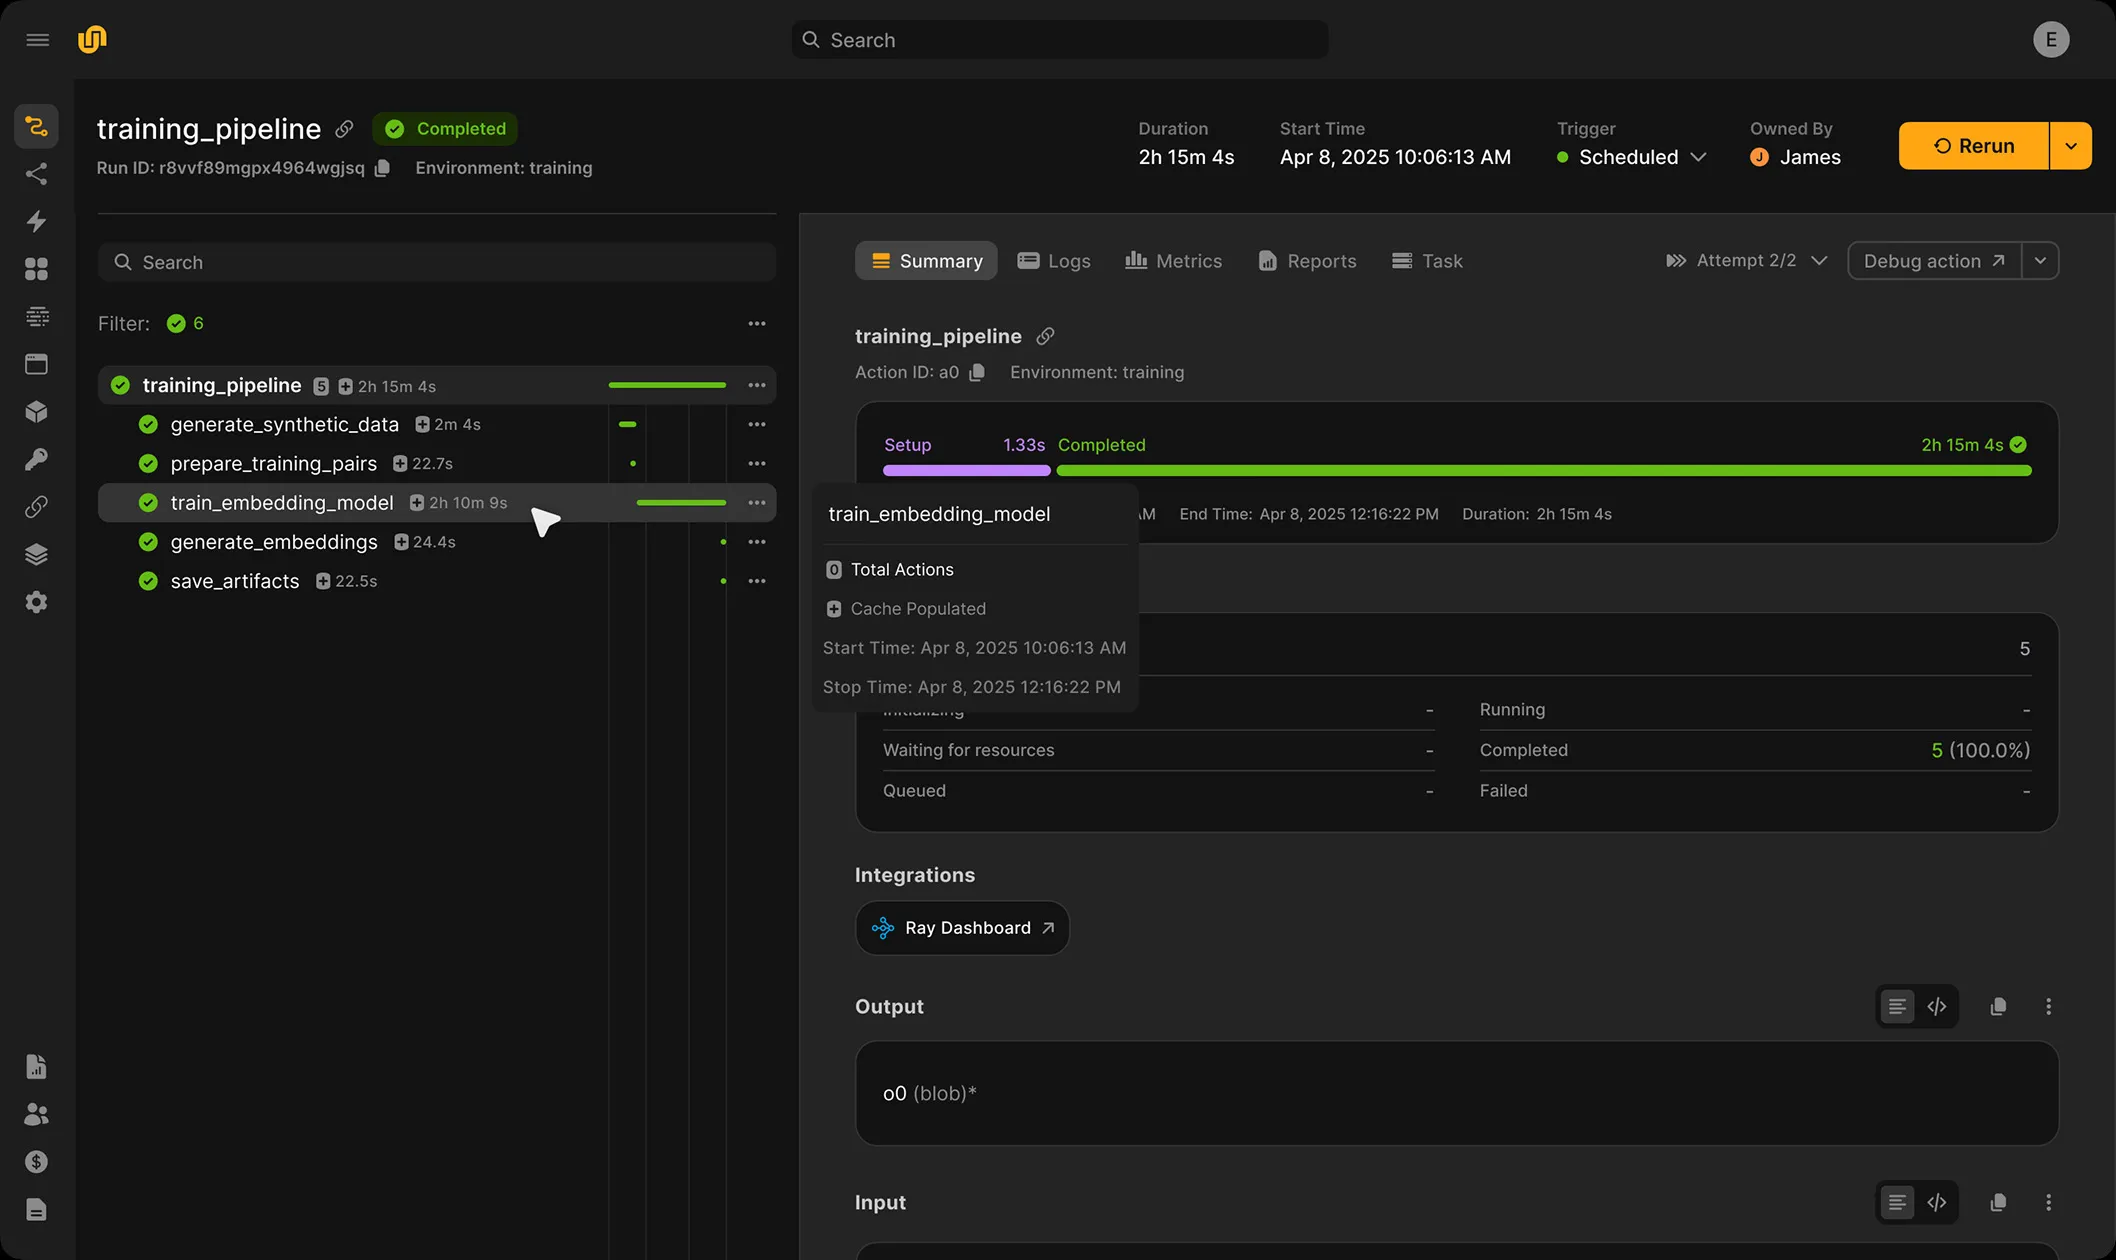
Task: Switch Output to raw code view
Action: coord(1937,1007)
